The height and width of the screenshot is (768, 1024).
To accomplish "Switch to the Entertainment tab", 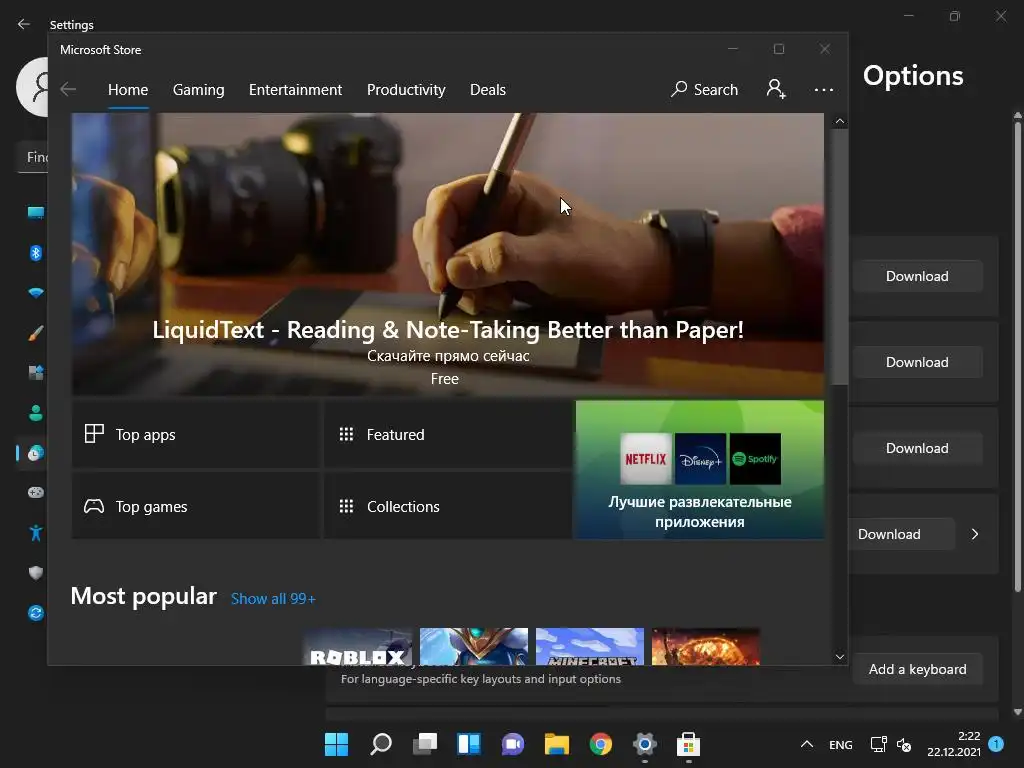I will [295, 89].
